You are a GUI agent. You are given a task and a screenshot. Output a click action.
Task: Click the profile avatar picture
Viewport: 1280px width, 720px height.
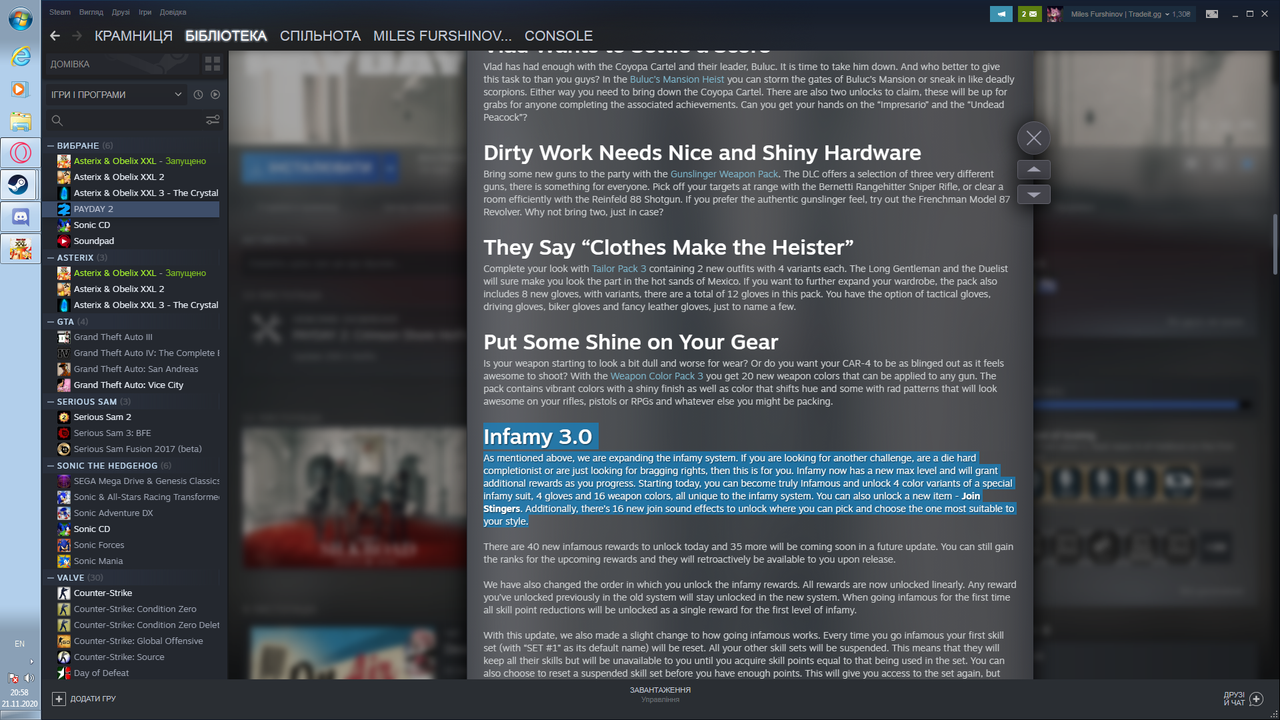(1054, 14)
